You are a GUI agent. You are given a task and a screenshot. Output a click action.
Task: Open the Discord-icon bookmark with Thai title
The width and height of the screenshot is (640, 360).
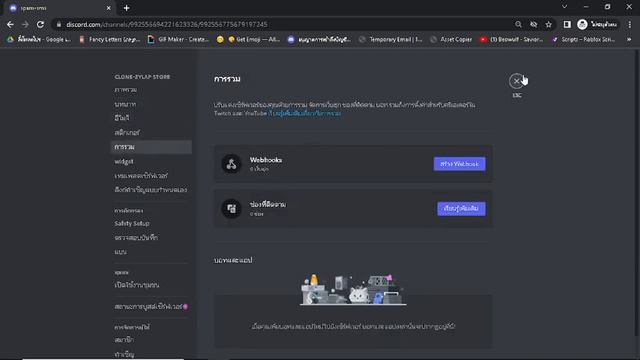[x=319, y=40]
